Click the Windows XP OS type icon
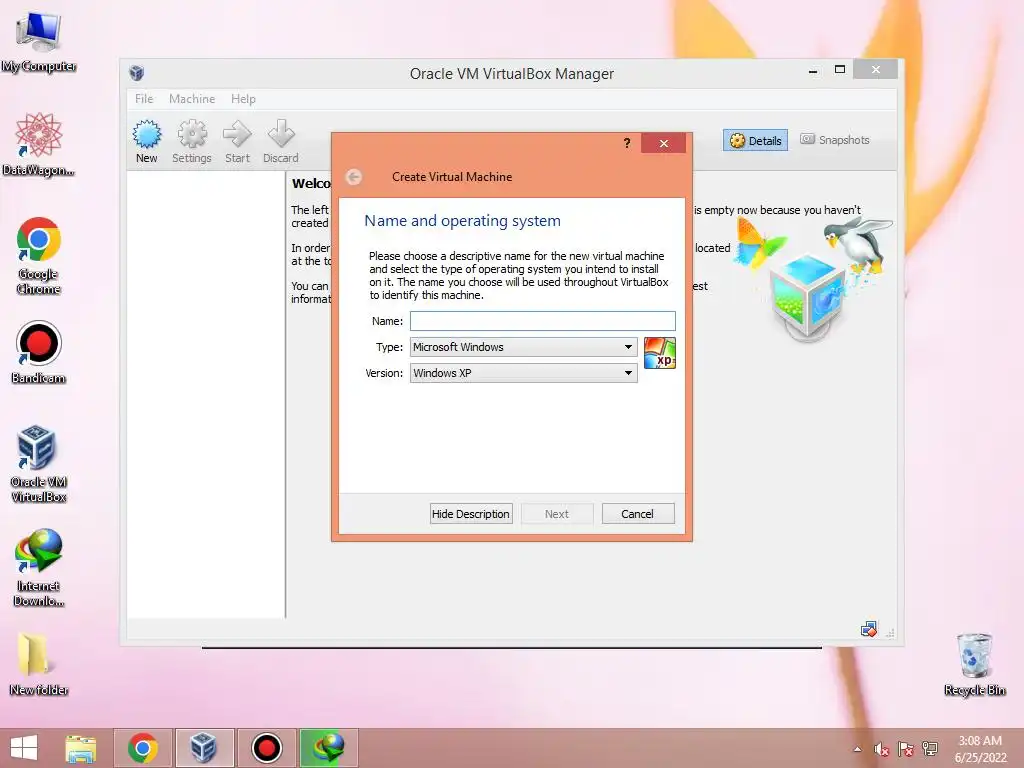The image size is (1024, 768). click(660, 353)
